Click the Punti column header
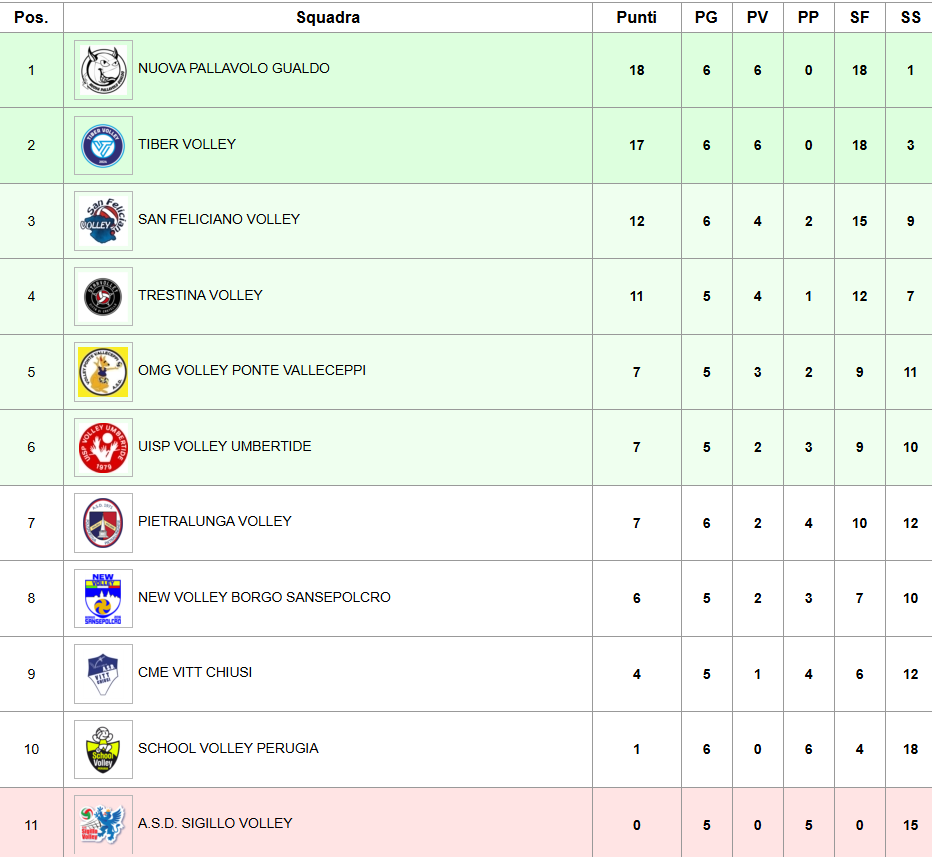 tap(637, 17)
